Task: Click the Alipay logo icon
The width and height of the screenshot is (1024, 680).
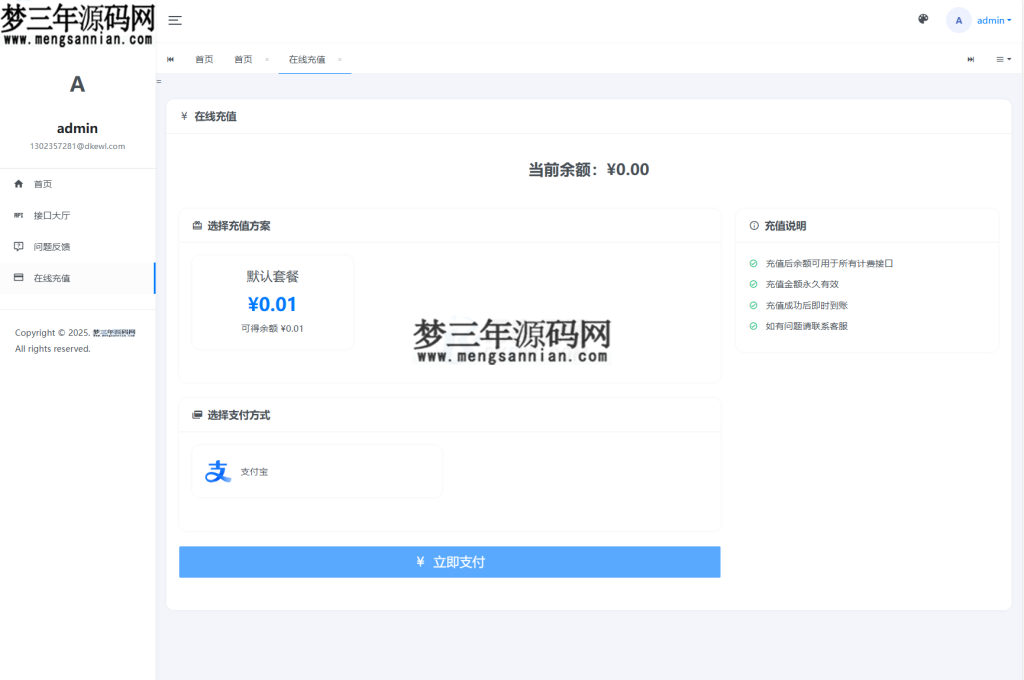Action: [x=218, y=471]
